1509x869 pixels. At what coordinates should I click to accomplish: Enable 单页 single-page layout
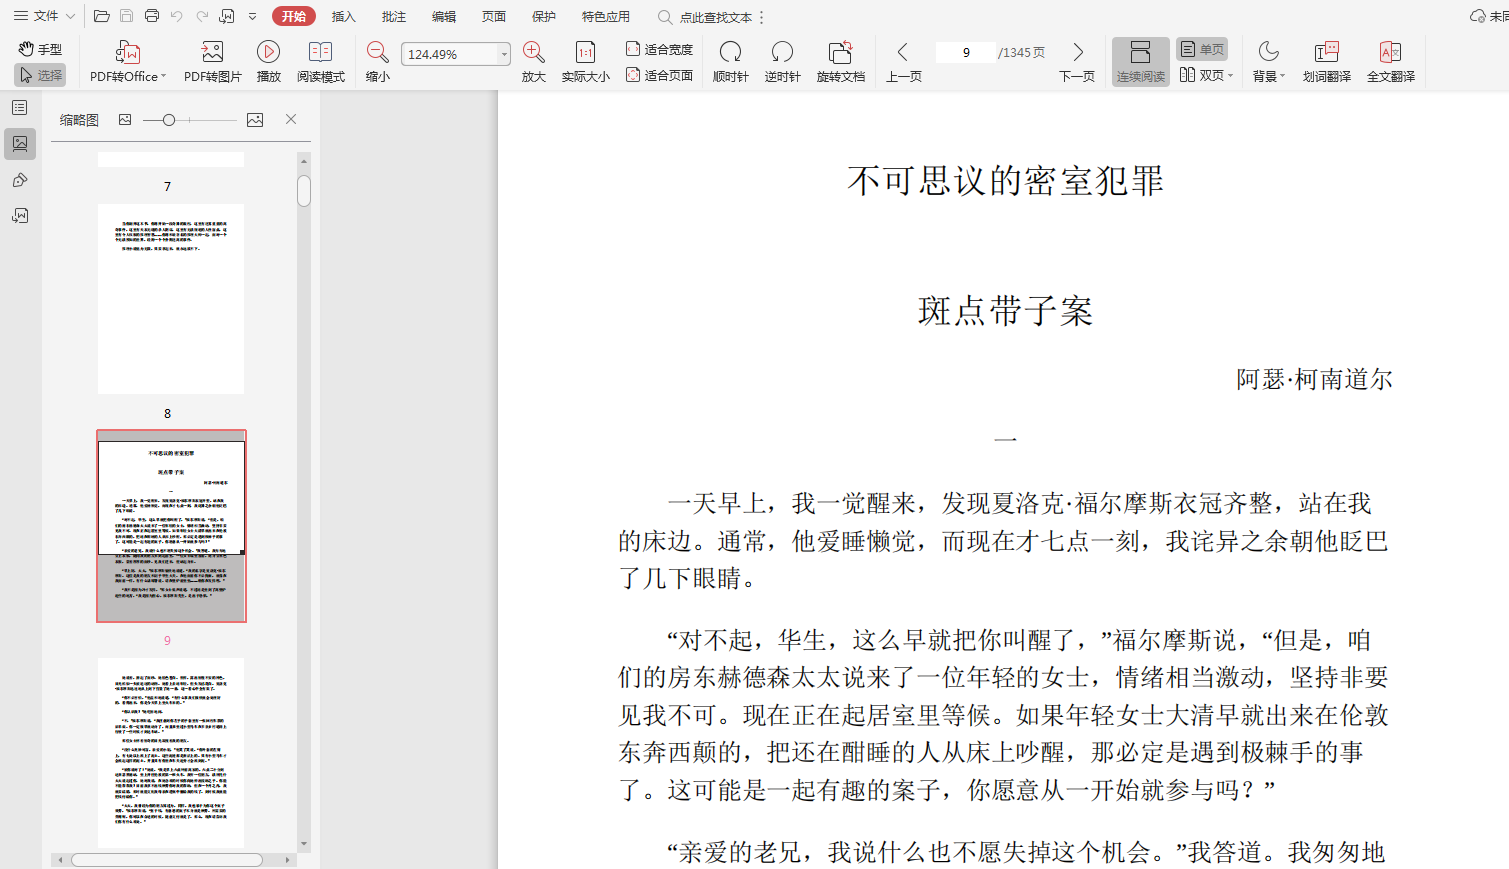[x=1202, y=49]
